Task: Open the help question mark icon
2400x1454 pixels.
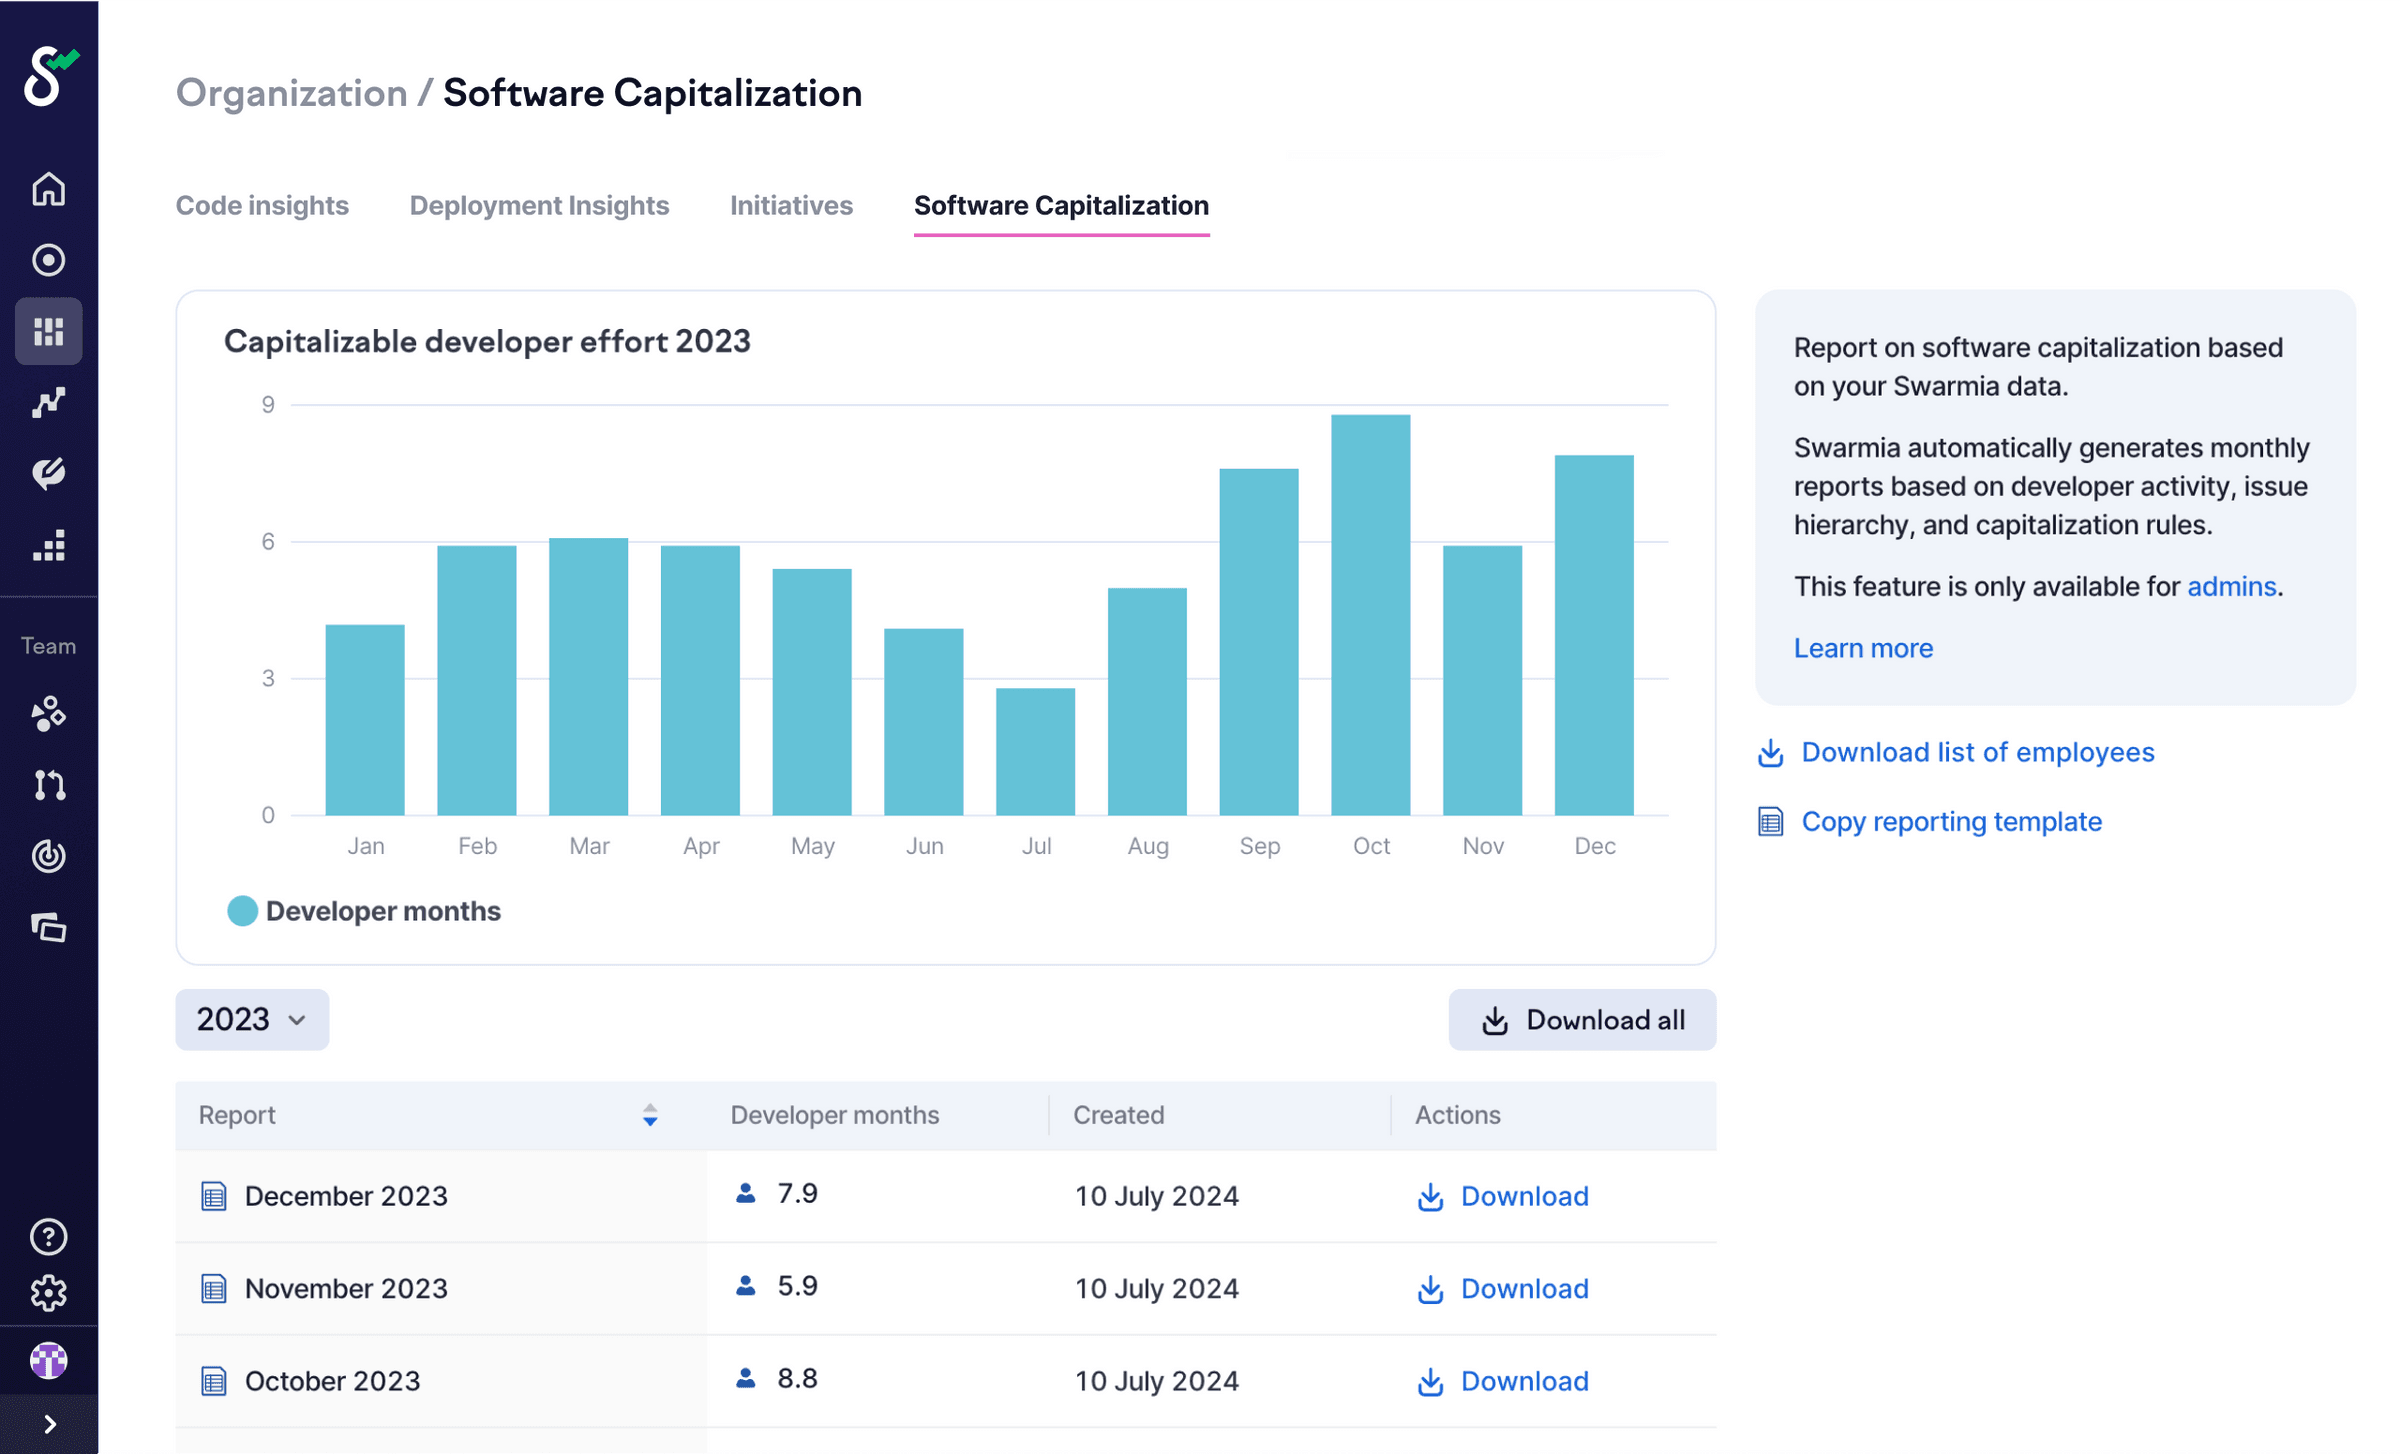Action: click(48, 1238)
